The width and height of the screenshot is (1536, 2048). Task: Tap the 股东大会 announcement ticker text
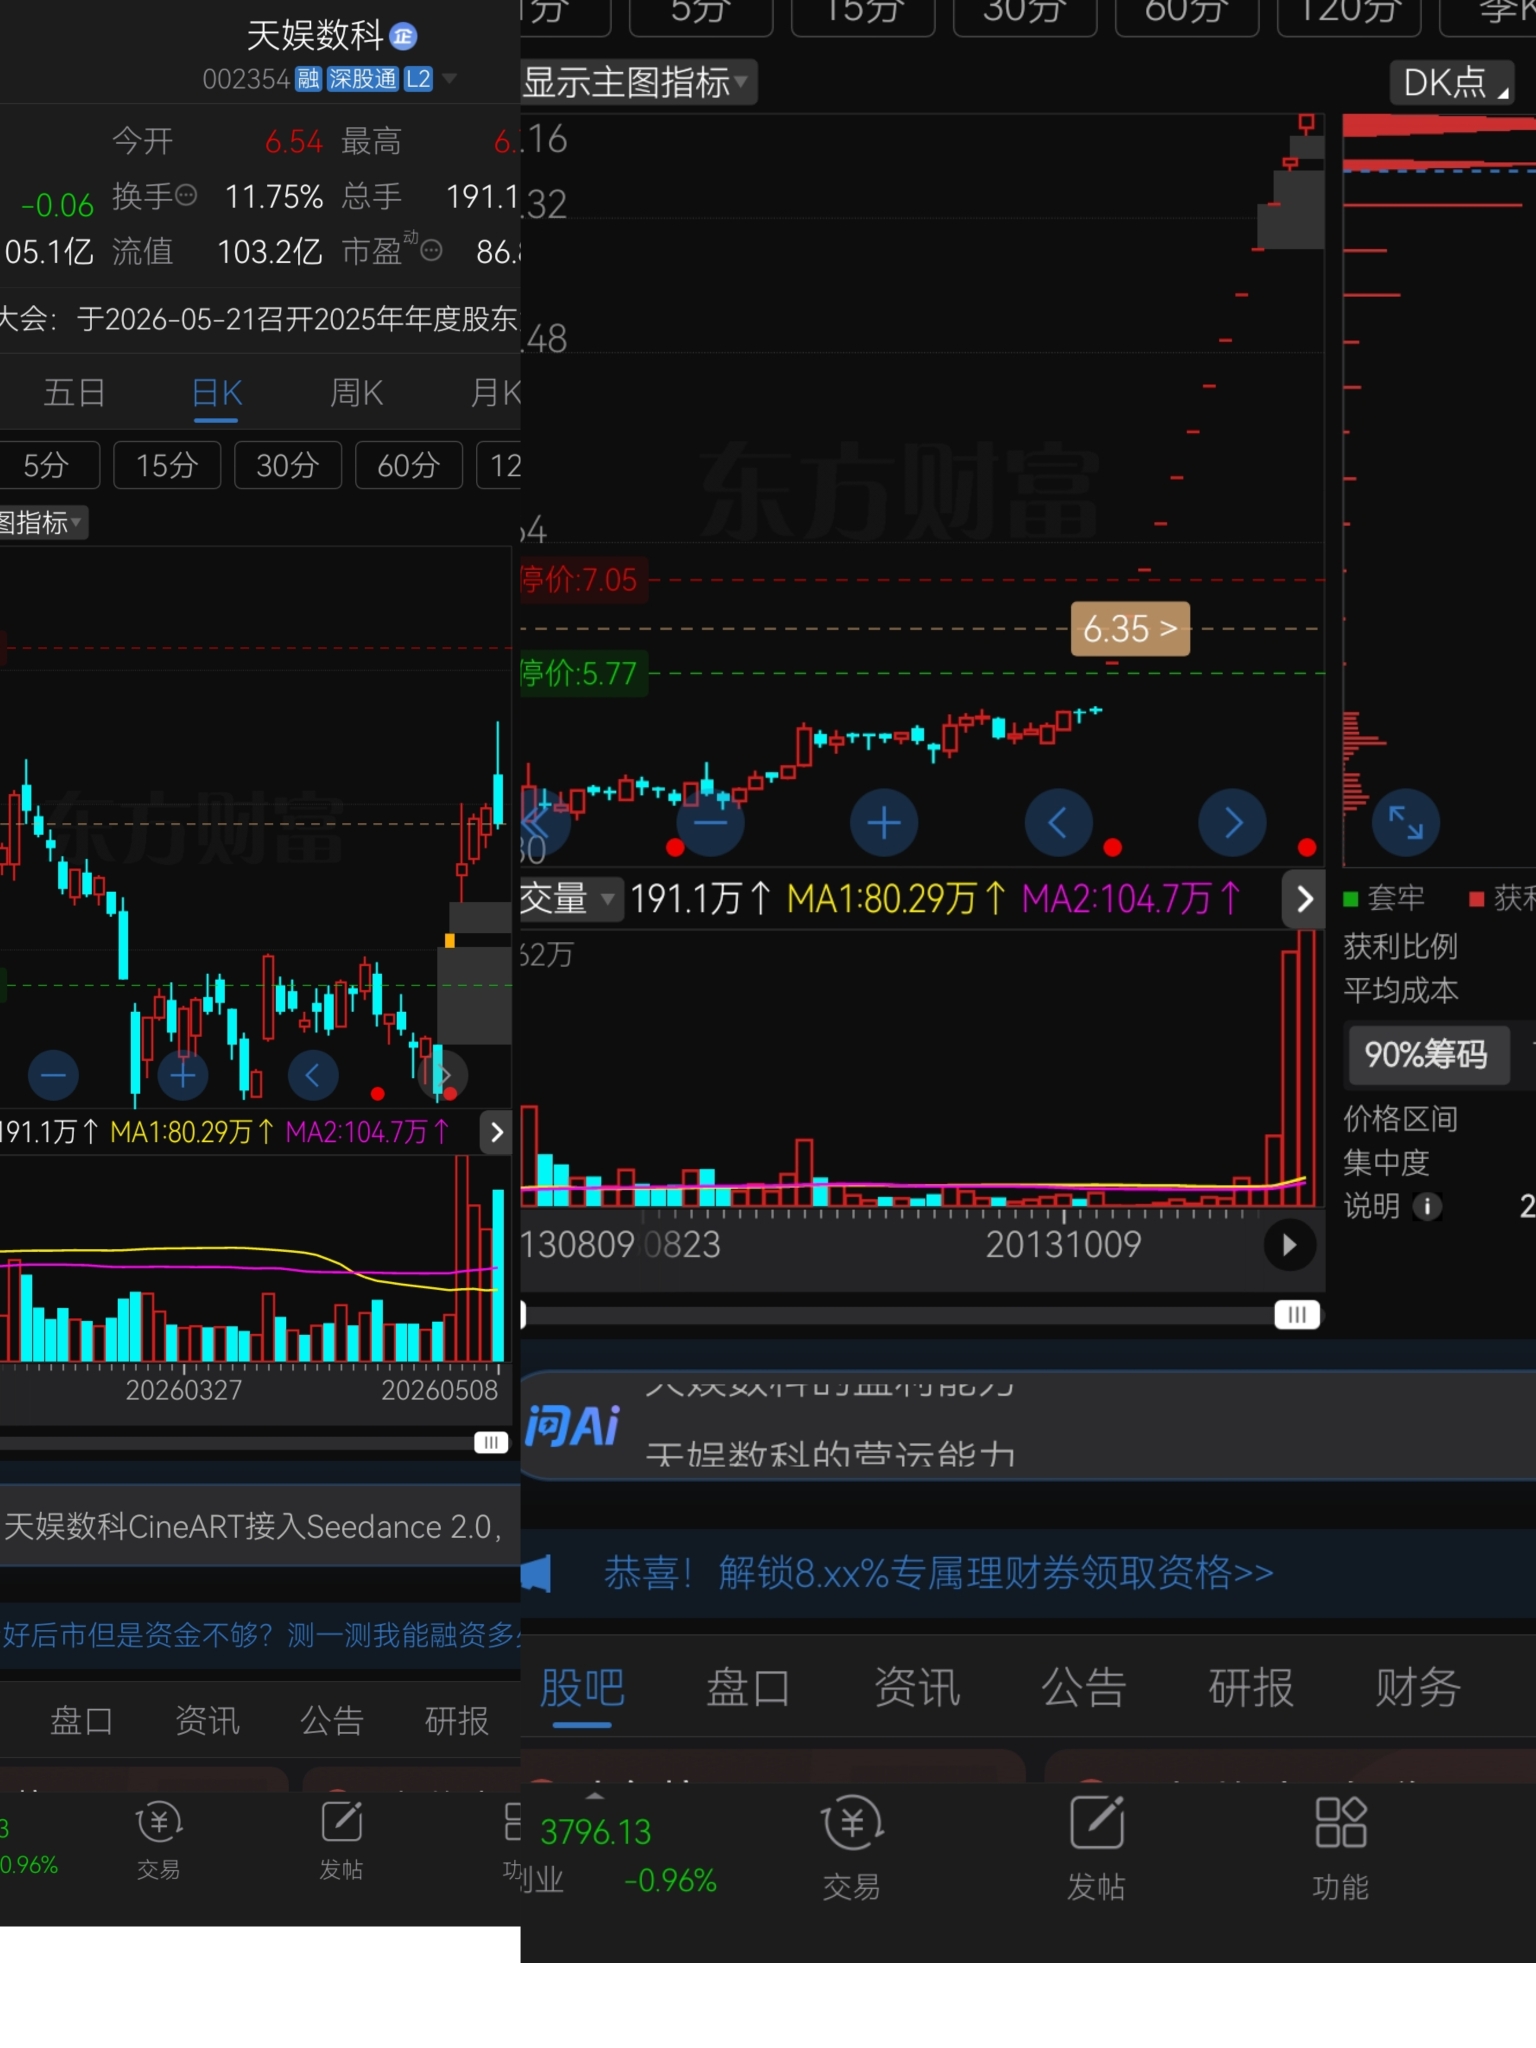tap(260, 319)
